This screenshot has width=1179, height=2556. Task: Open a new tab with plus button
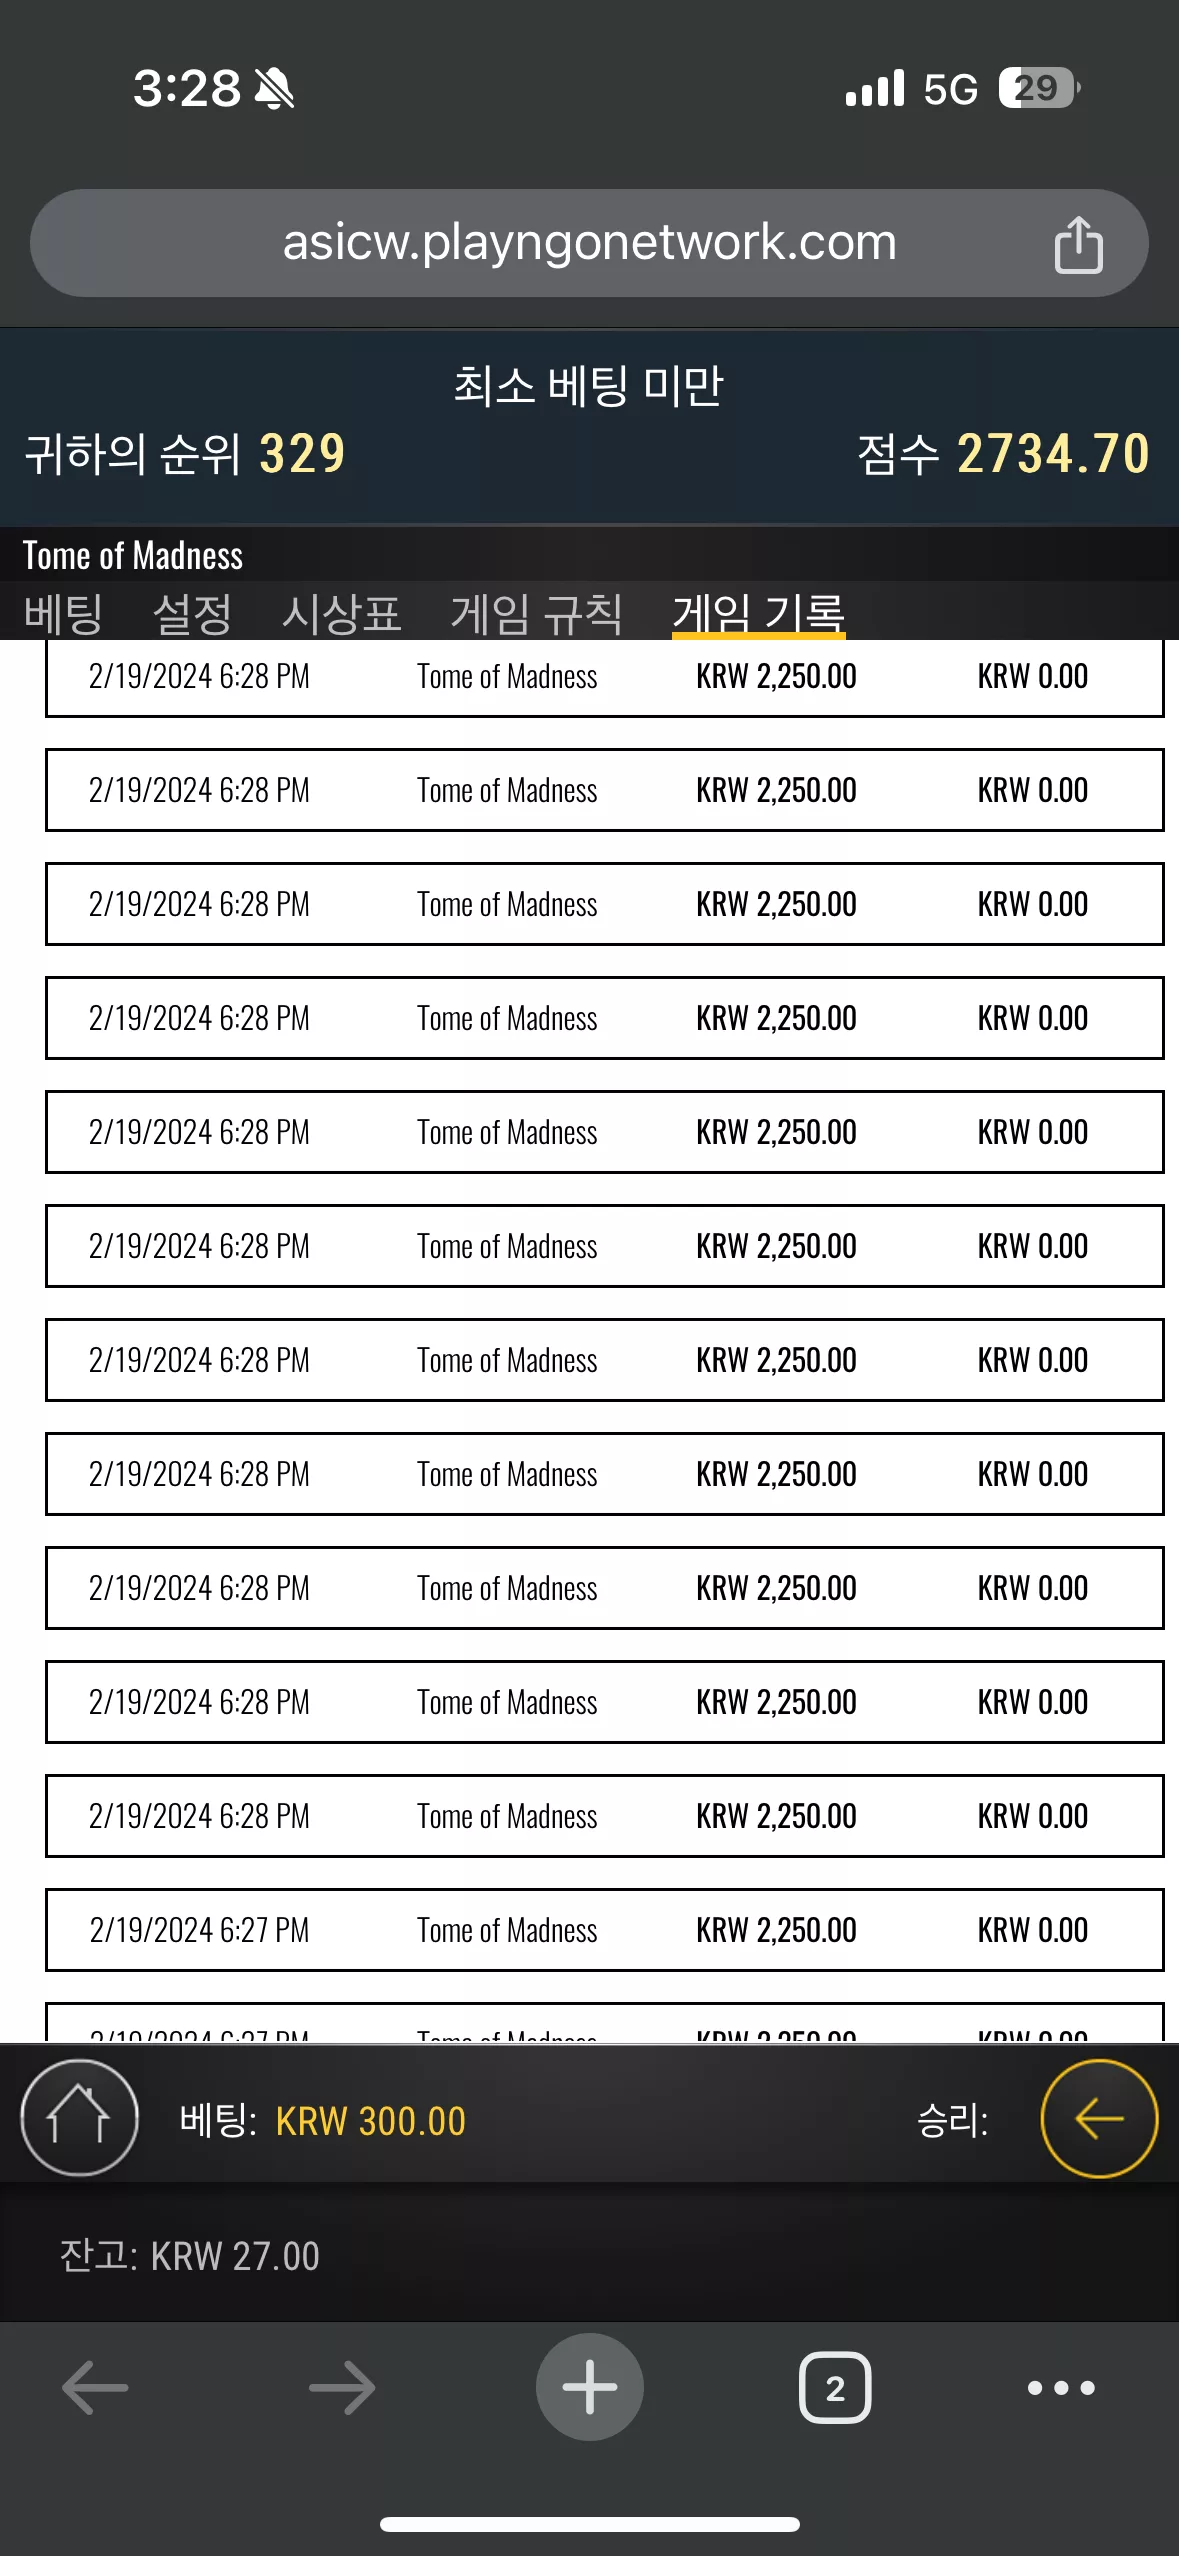(589, 2387)
